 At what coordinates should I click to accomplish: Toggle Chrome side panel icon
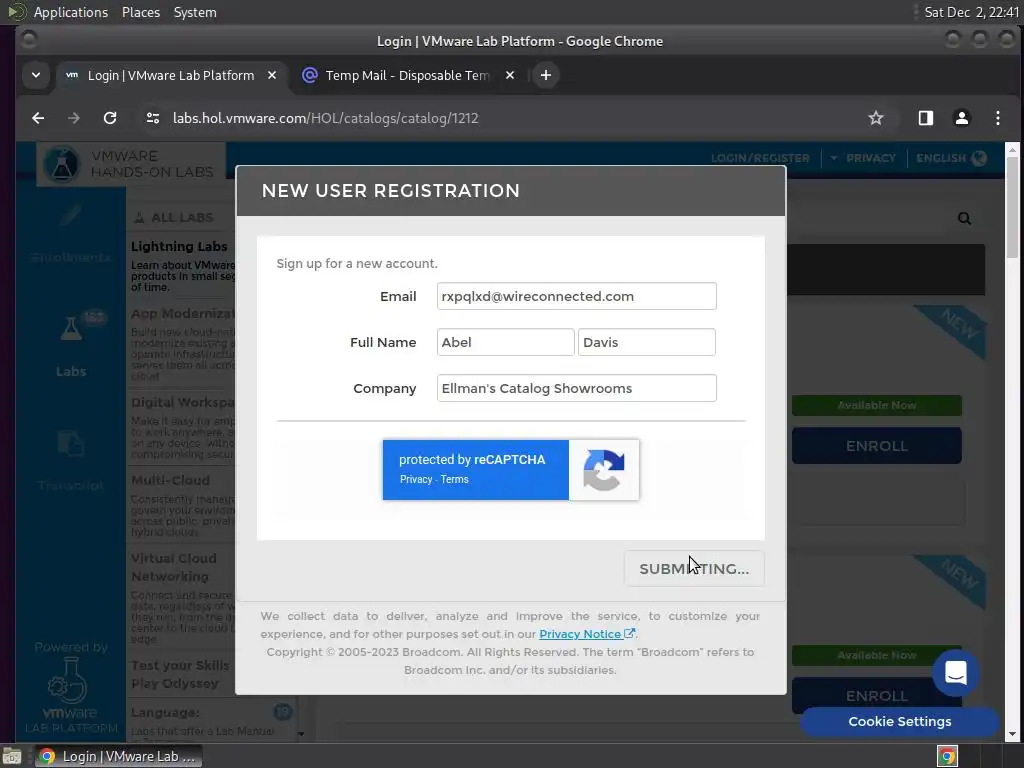(925, 118)
